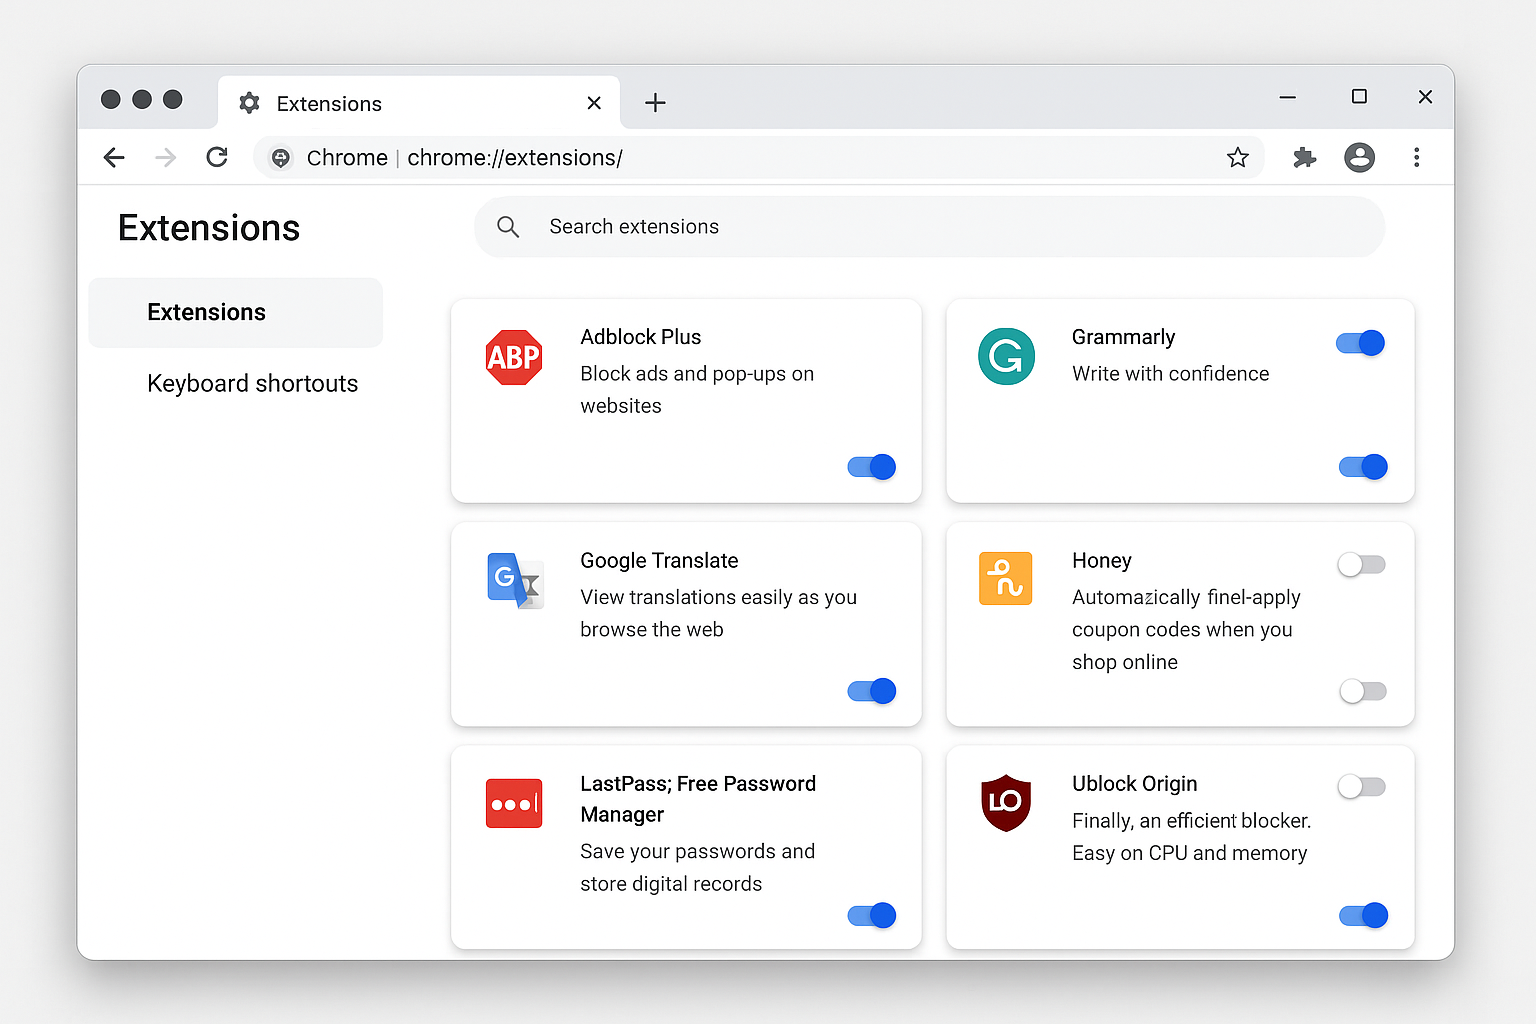Screen dimensions: 1536x1024
Task: Click the Google Translate extension icon
Action: 514,580
